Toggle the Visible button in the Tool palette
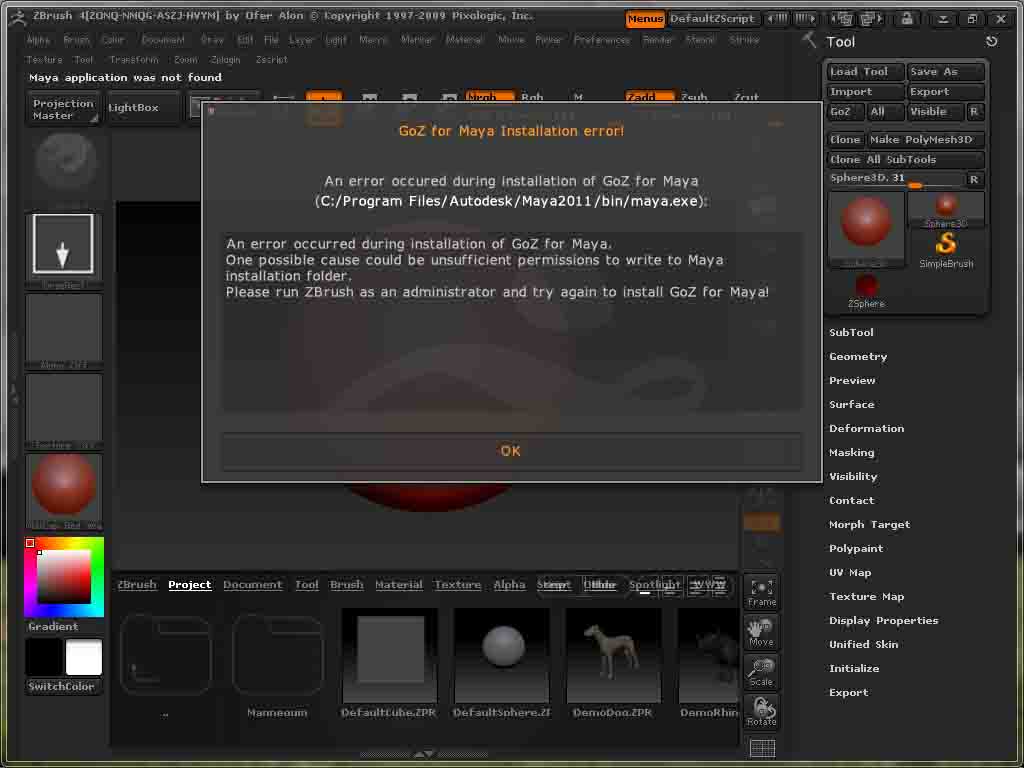The width and height of the screenshot is (1024, 768). coord(934,112)
